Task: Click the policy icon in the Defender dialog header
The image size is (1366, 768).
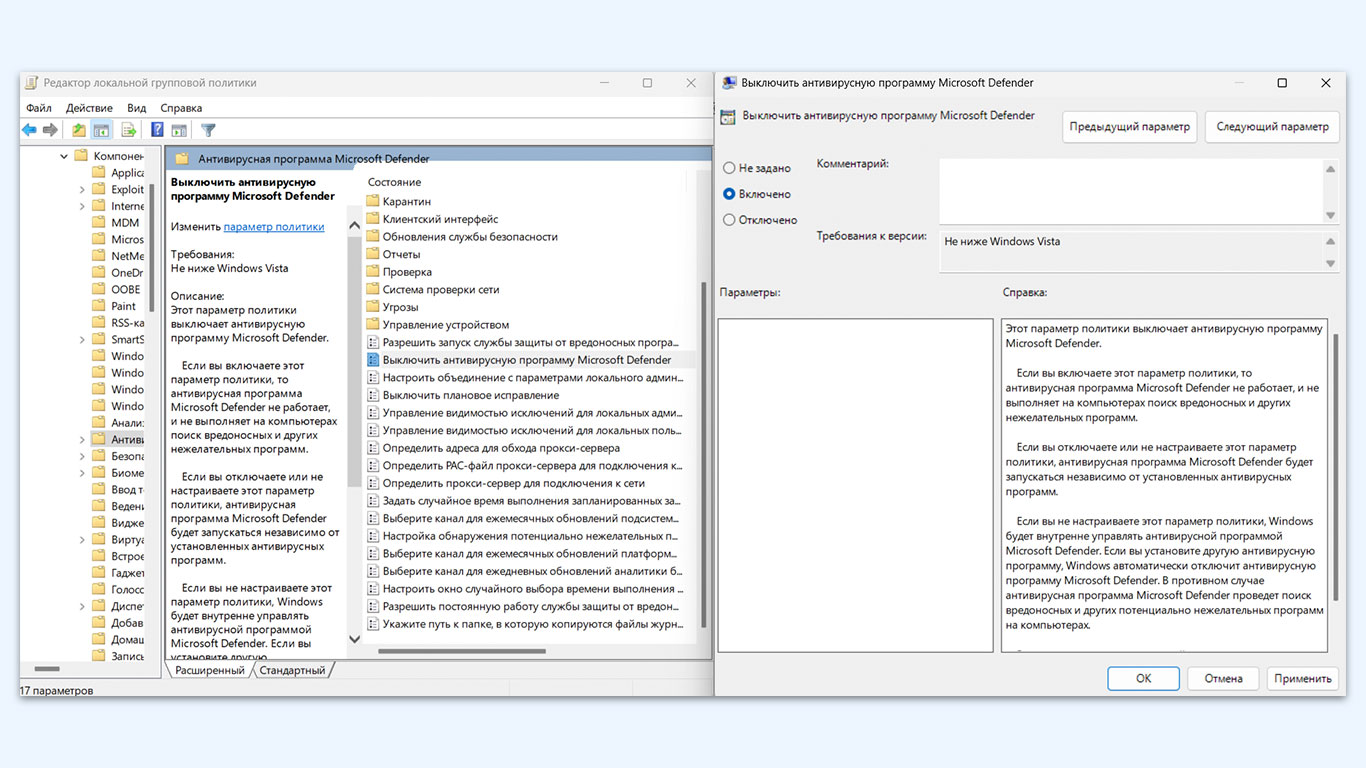Action: pyautogui.click(x=728, y=116)
